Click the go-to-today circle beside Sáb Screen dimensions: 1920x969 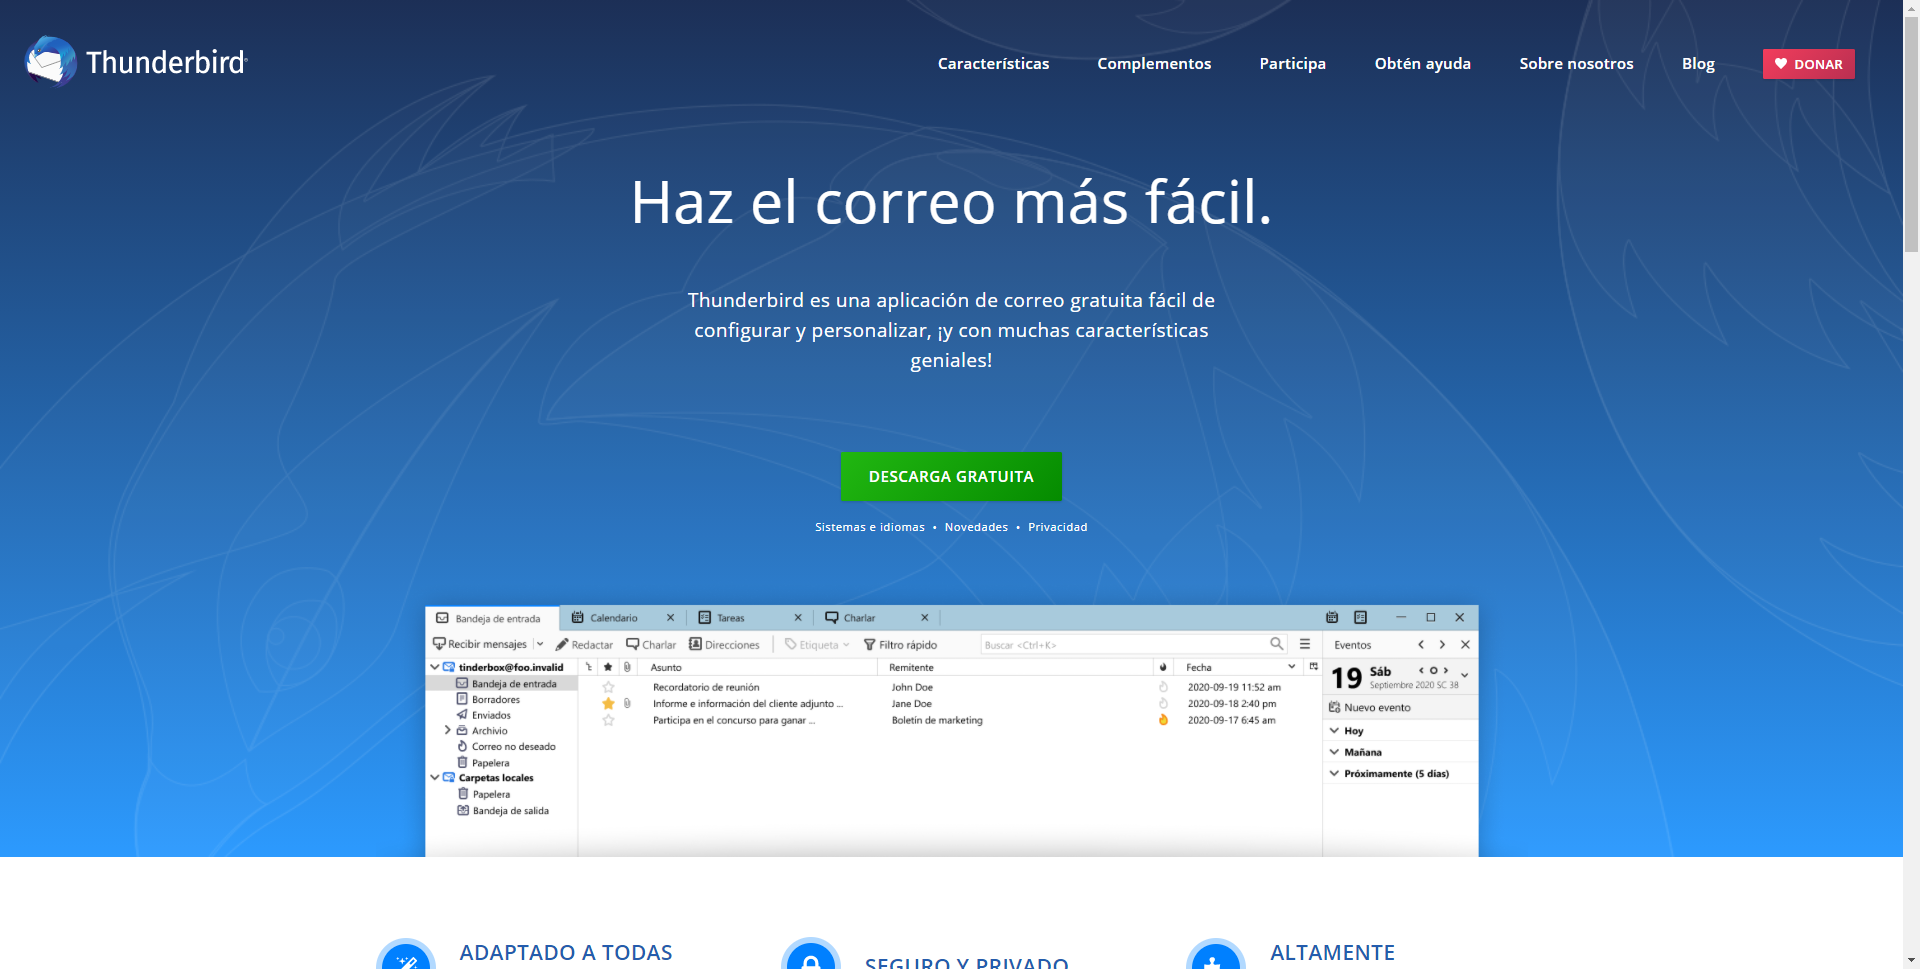[x=1433, y=670]
